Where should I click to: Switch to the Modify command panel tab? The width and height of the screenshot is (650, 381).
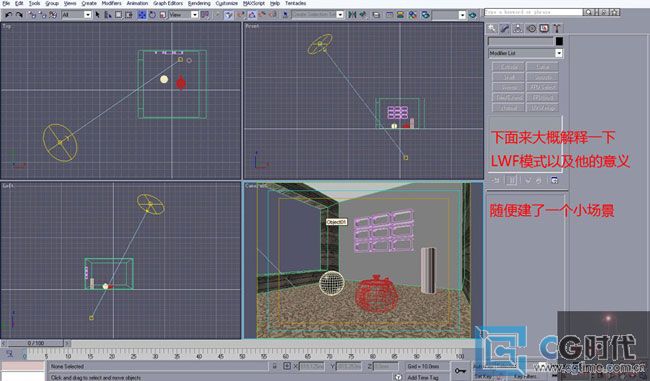click(x=504, y=28)
